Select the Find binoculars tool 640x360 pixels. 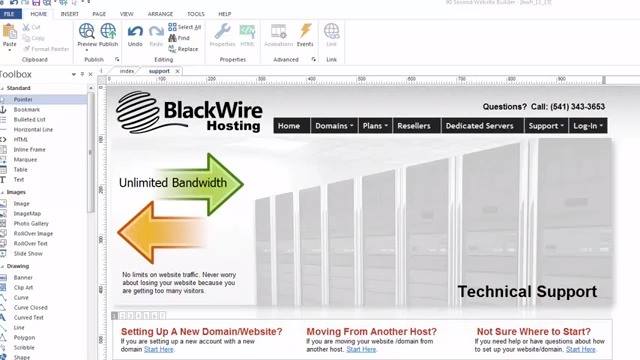pos(179,38)
